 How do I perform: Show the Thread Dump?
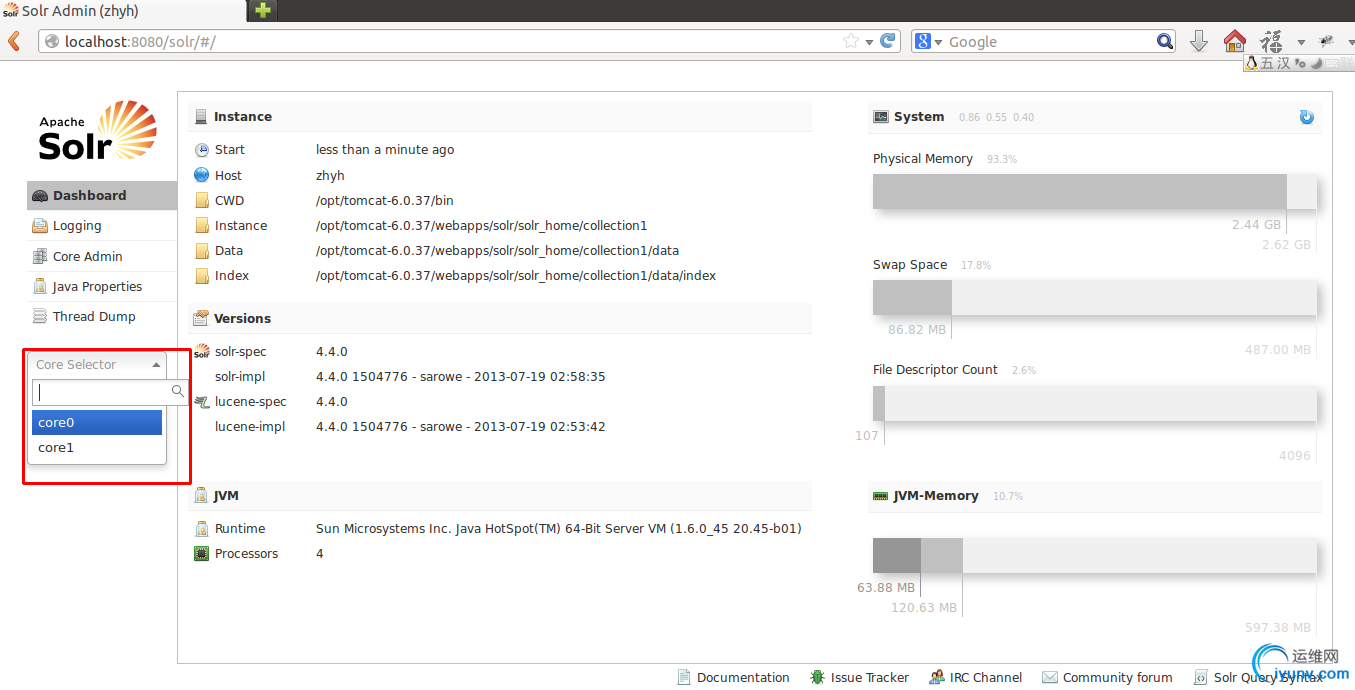(102, 316)
